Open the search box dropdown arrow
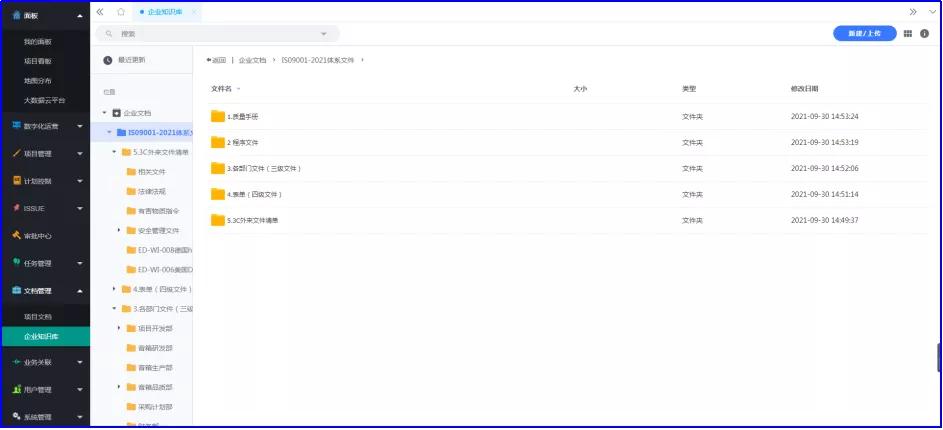 pos(324,34)
